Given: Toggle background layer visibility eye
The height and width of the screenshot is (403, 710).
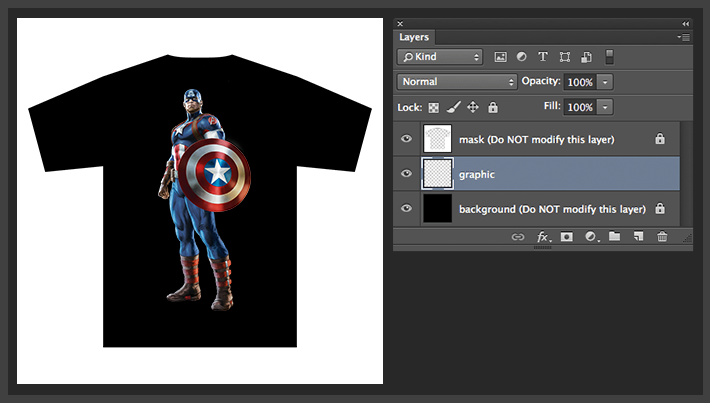Looking at the screenshot, I should pos(406,209).
